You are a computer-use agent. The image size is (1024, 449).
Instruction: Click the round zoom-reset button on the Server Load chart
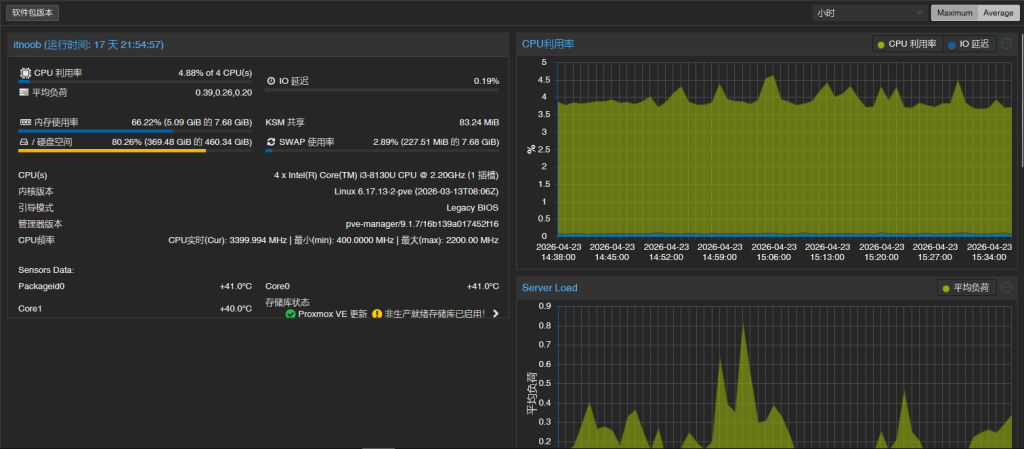click(x=1006, y=287)
